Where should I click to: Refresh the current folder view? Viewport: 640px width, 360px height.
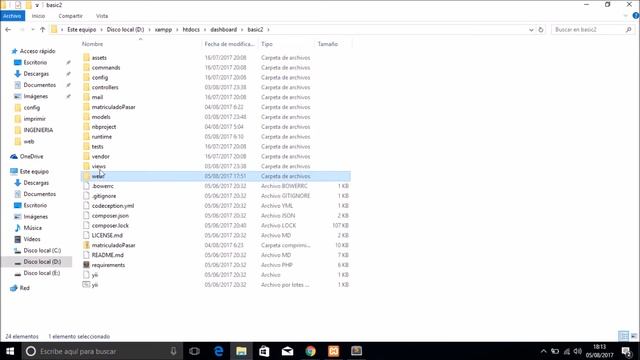point(541,30)
